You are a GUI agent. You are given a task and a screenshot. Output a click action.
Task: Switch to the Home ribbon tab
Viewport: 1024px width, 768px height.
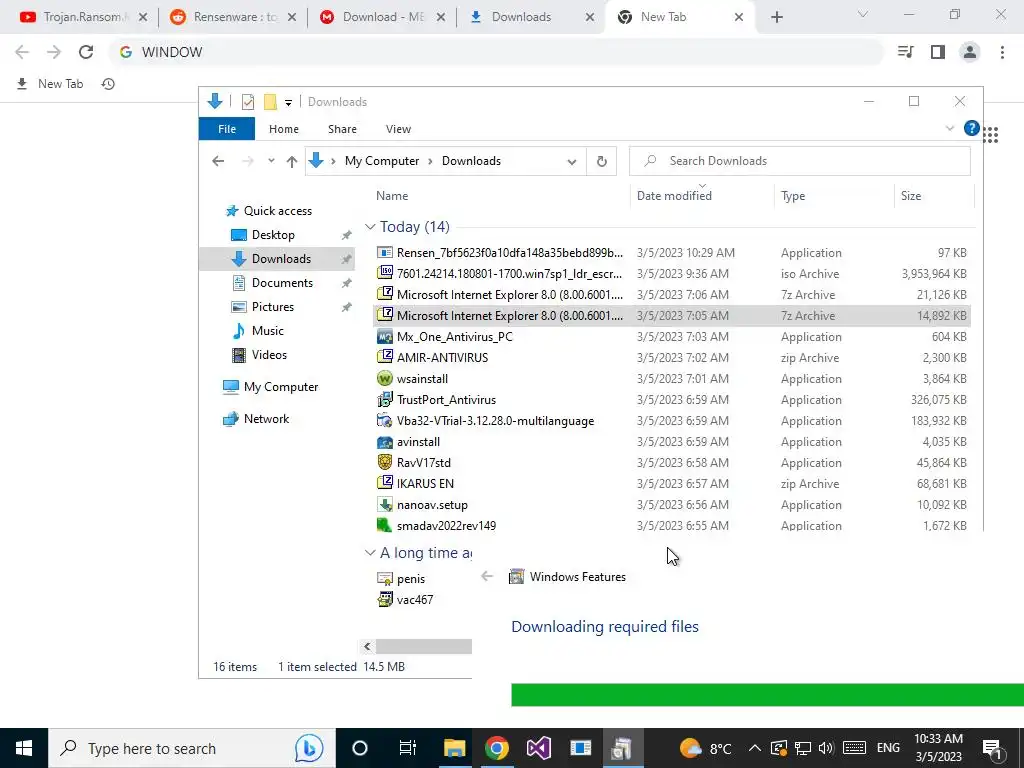click(283, 129)
